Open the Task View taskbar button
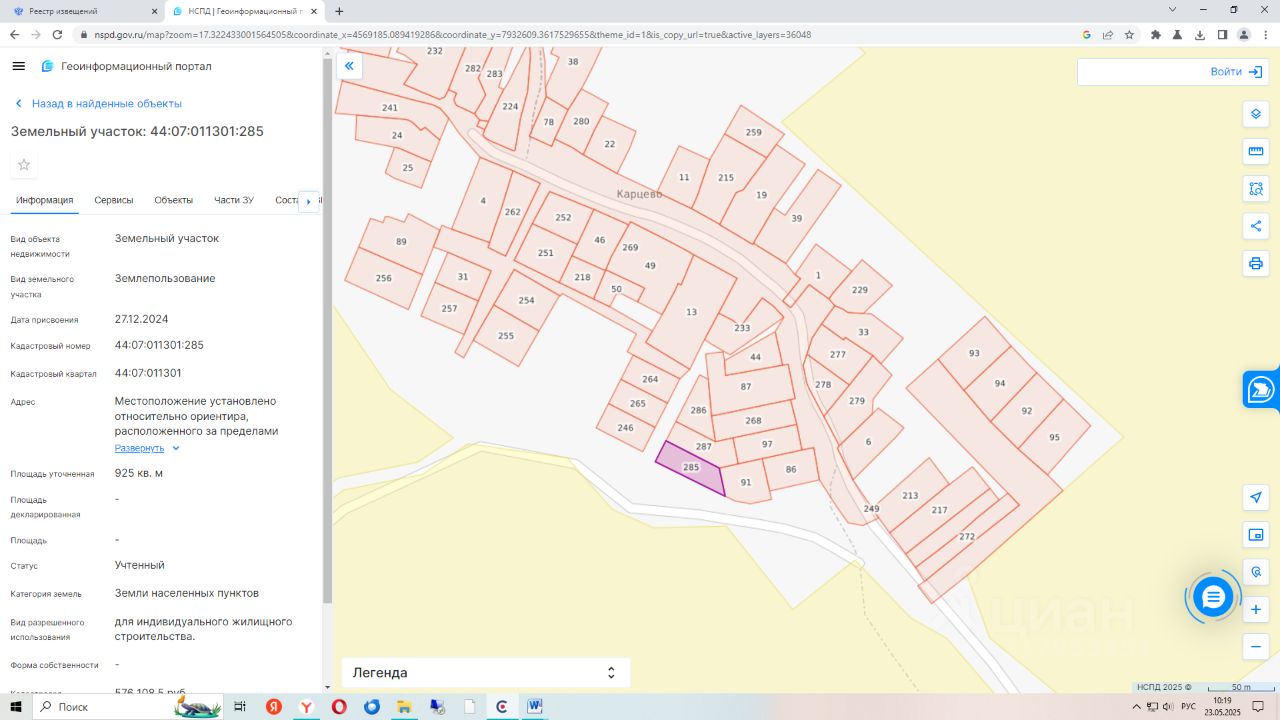Viewport: 1280px width, 720px height. (x=240, y=706)
